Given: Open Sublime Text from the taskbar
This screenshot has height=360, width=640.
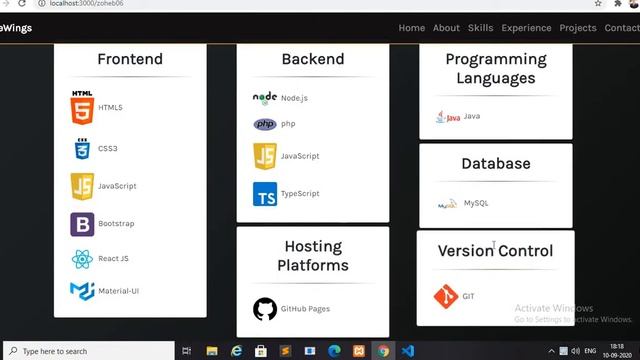Looking at the screenshot, I should pyautogui.click(x=285, y=351).
